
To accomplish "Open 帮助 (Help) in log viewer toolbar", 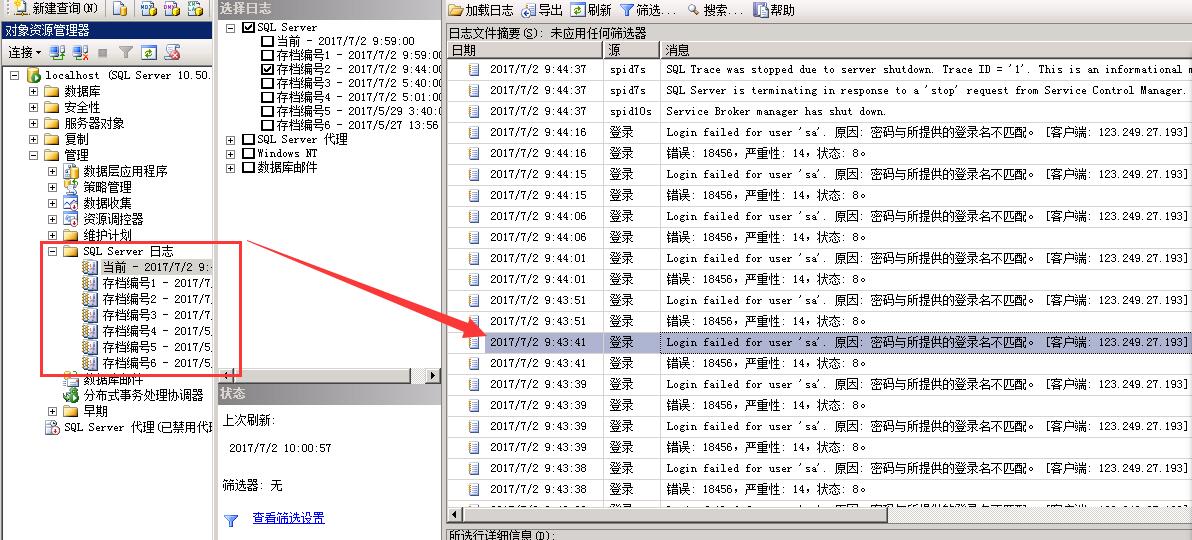I will click(761, 10).
